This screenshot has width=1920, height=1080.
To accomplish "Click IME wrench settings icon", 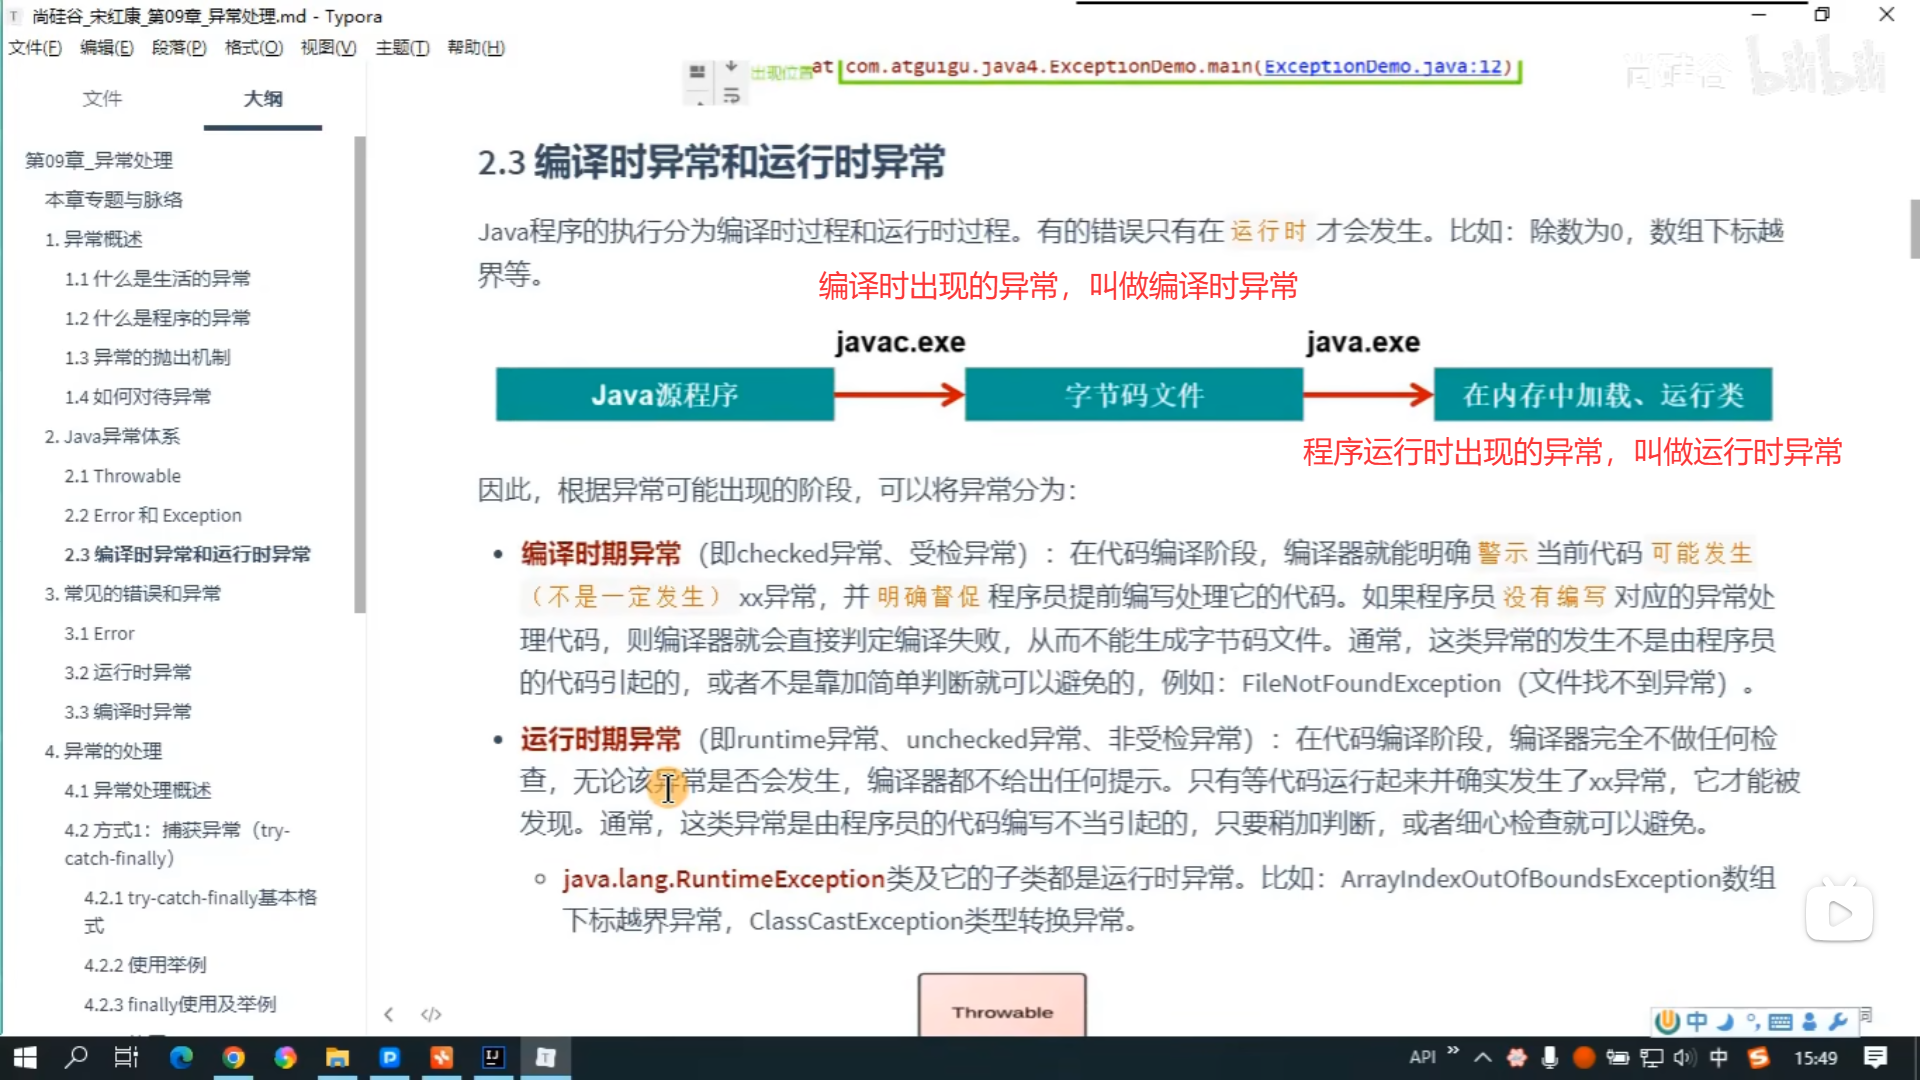I will pos(1838,1021).
